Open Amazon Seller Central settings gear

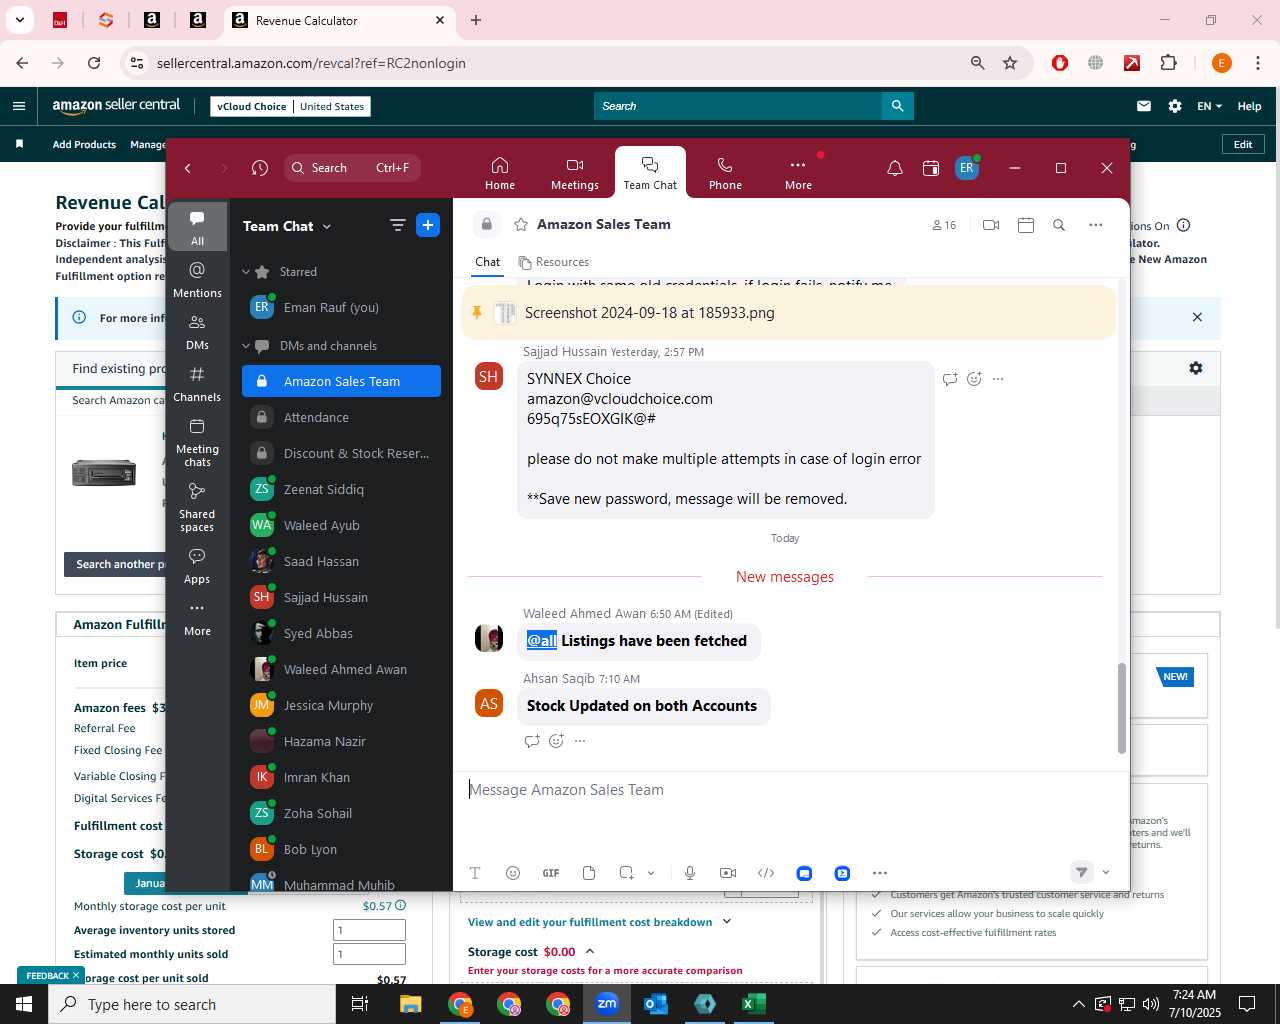[x=1175, y=106]
